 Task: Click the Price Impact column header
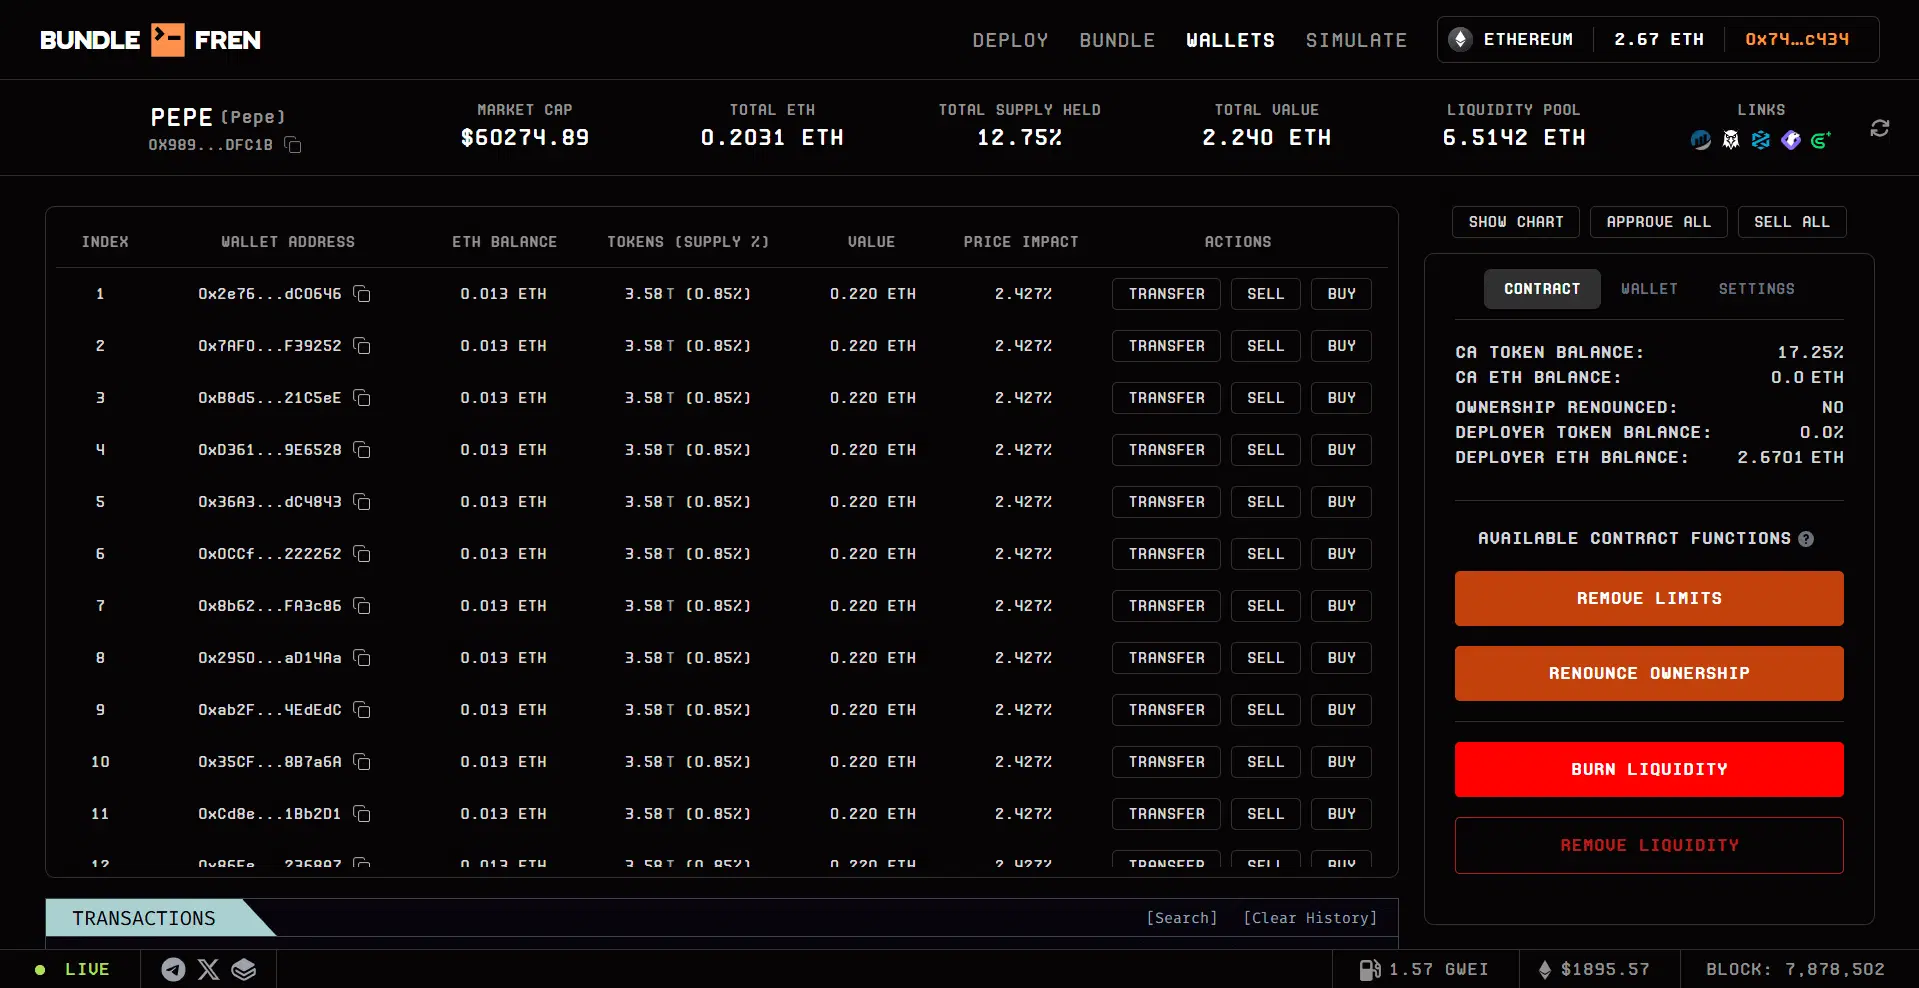1021,242
